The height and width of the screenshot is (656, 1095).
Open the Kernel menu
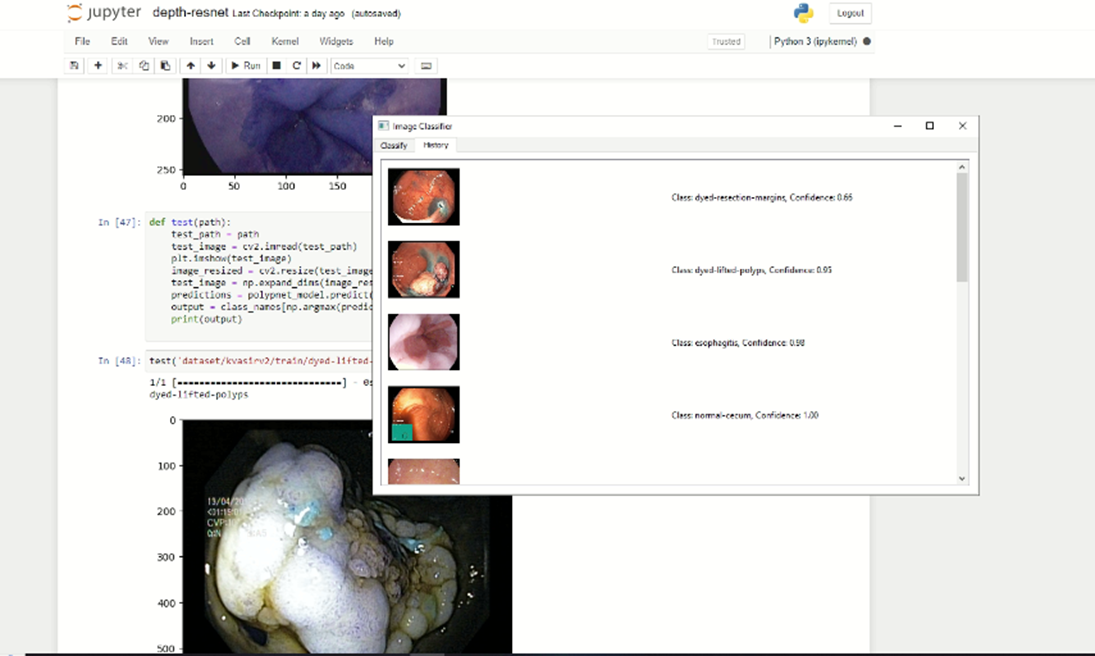coord(284,41)
